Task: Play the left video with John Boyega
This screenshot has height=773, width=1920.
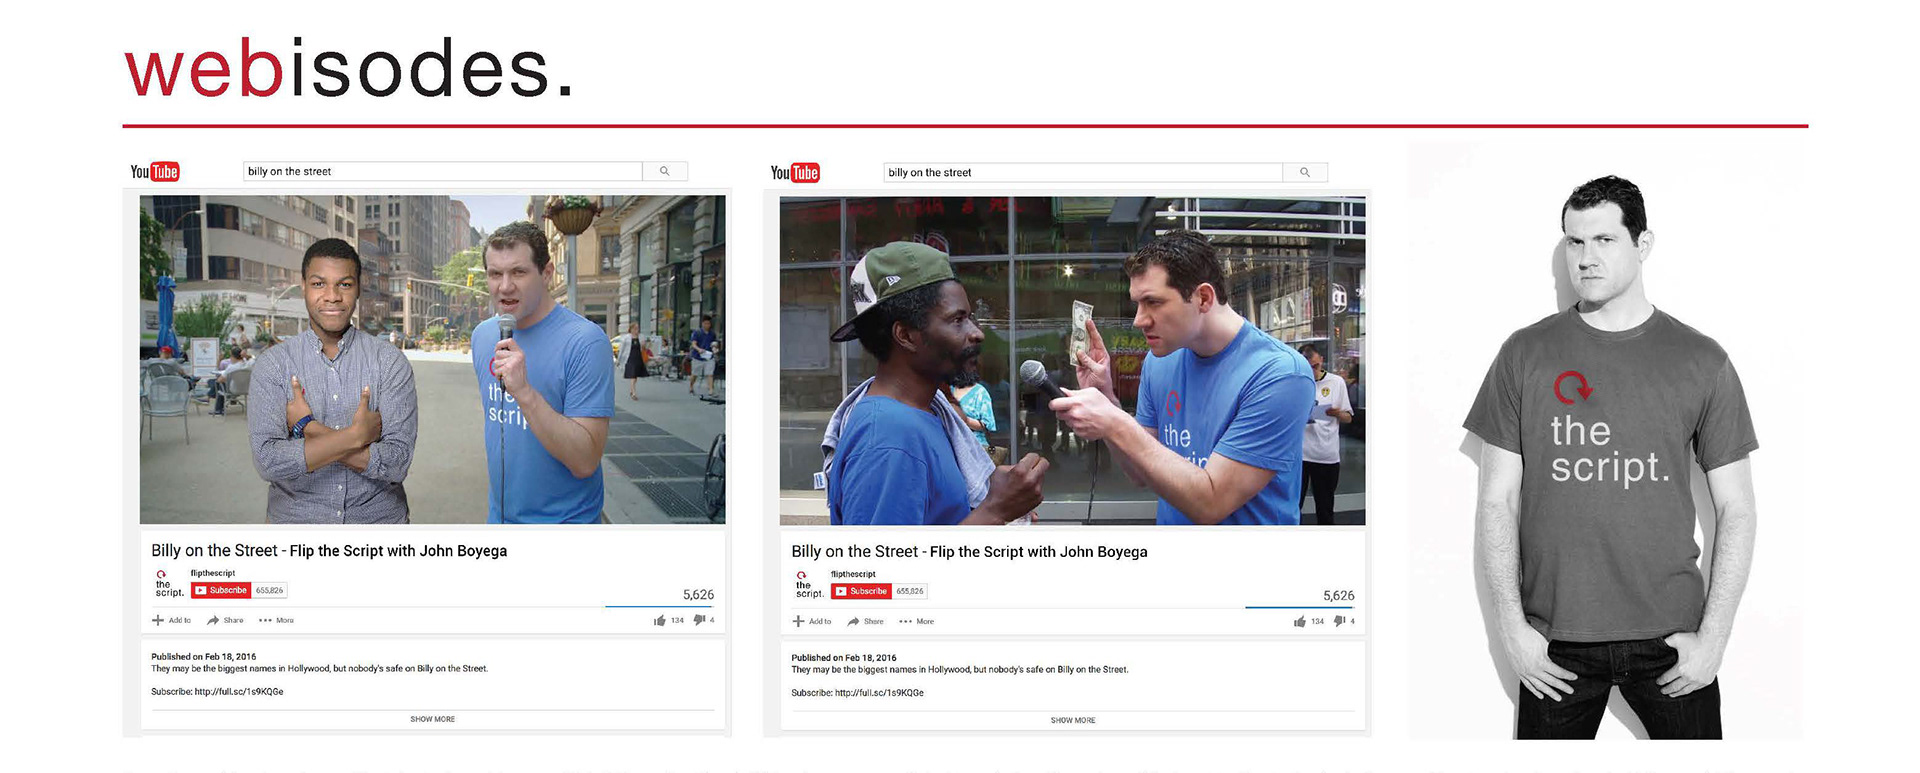Action: pos(432,359)
